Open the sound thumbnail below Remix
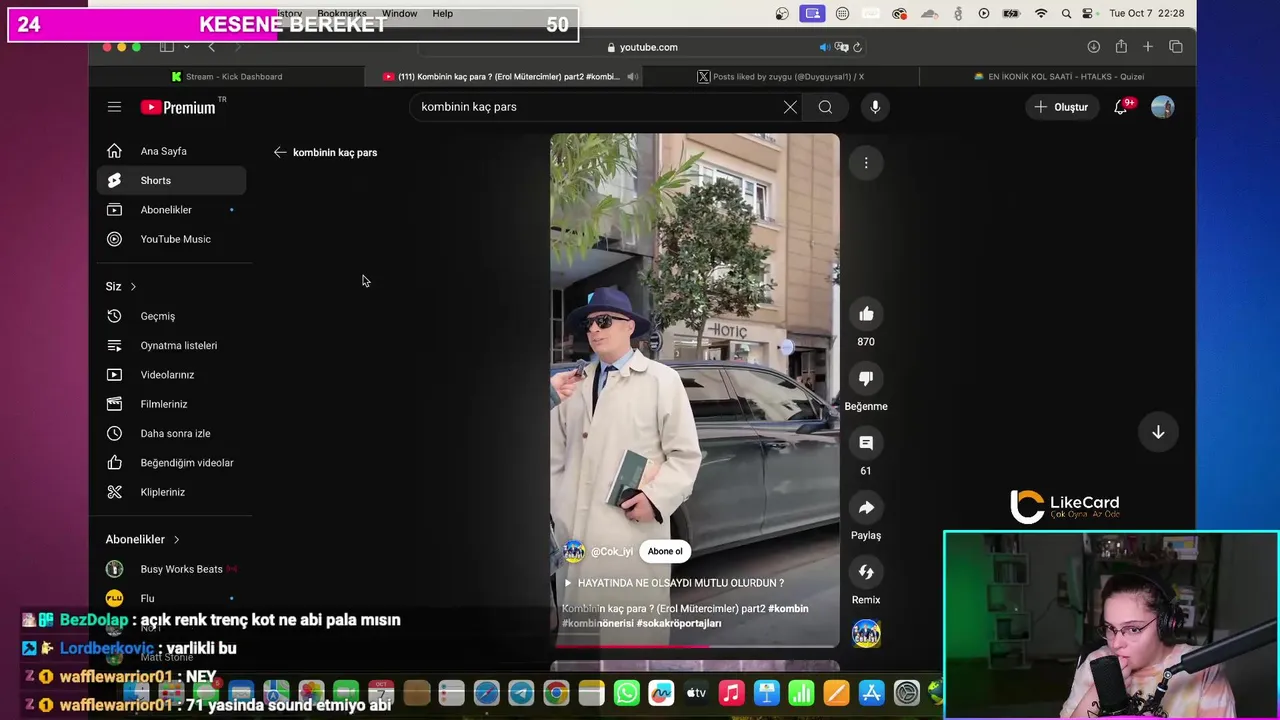The width and height of the screenshot is (1280, 720). [x=866, y=633]
